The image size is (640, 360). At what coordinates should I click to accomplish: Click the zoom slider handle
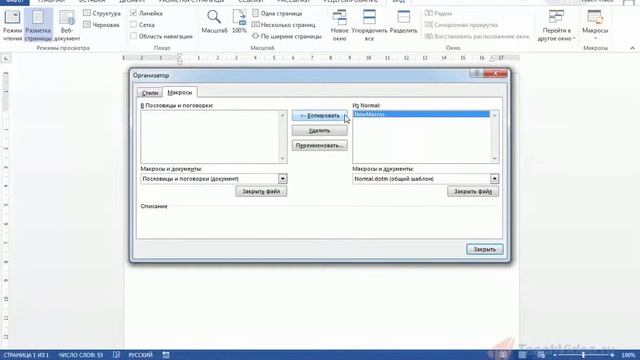(583, 355)
